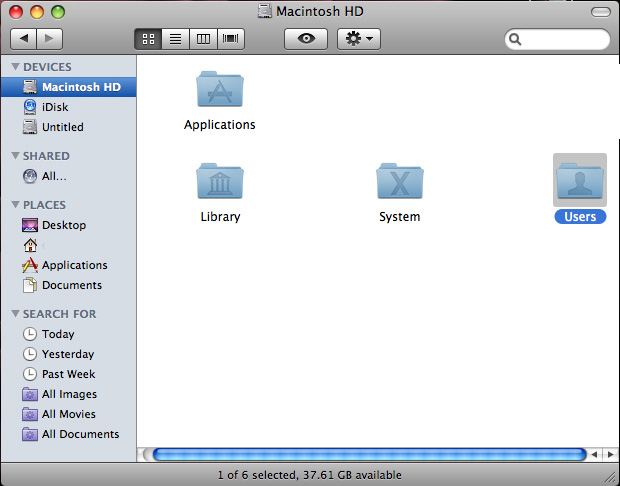Screen dimensions: 620x486
Task: Click the window resize grip corner
Action: [612, 478]
